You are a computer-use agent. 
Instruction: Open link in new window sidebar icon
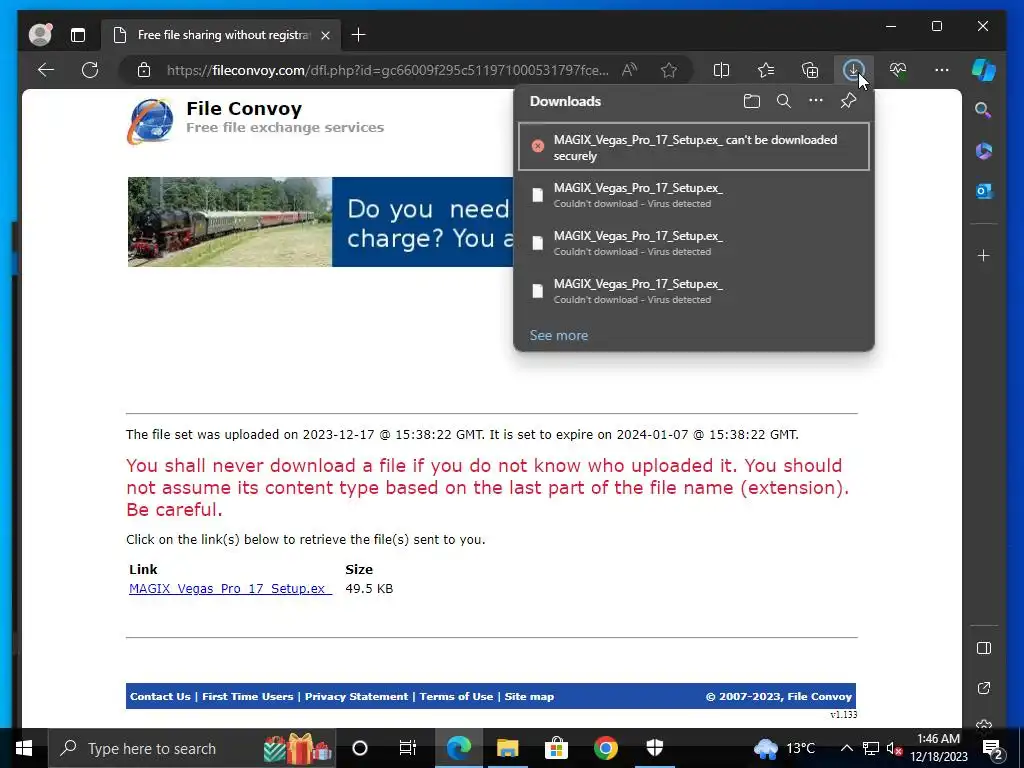click(984, 688)
